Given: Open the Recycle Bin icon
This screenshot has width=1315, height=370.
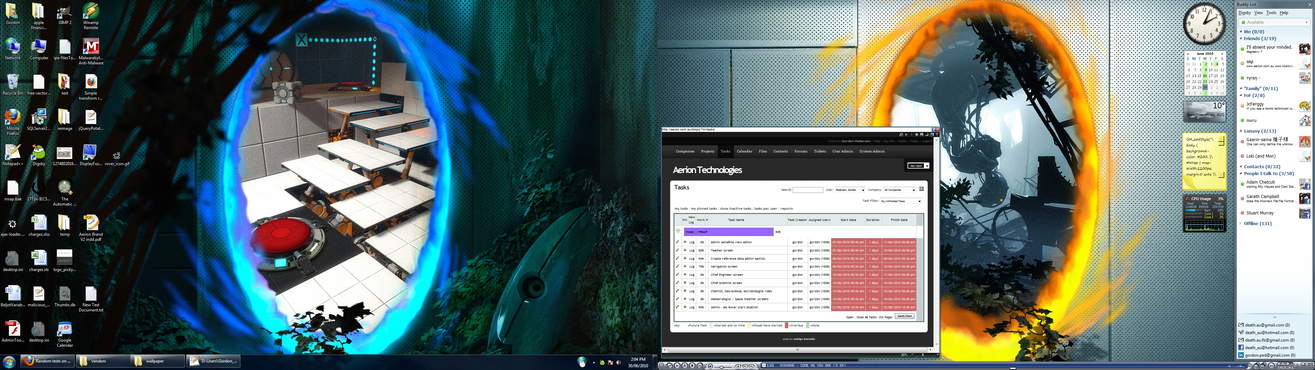Looking at the screenshot, I should click(13, 84).
